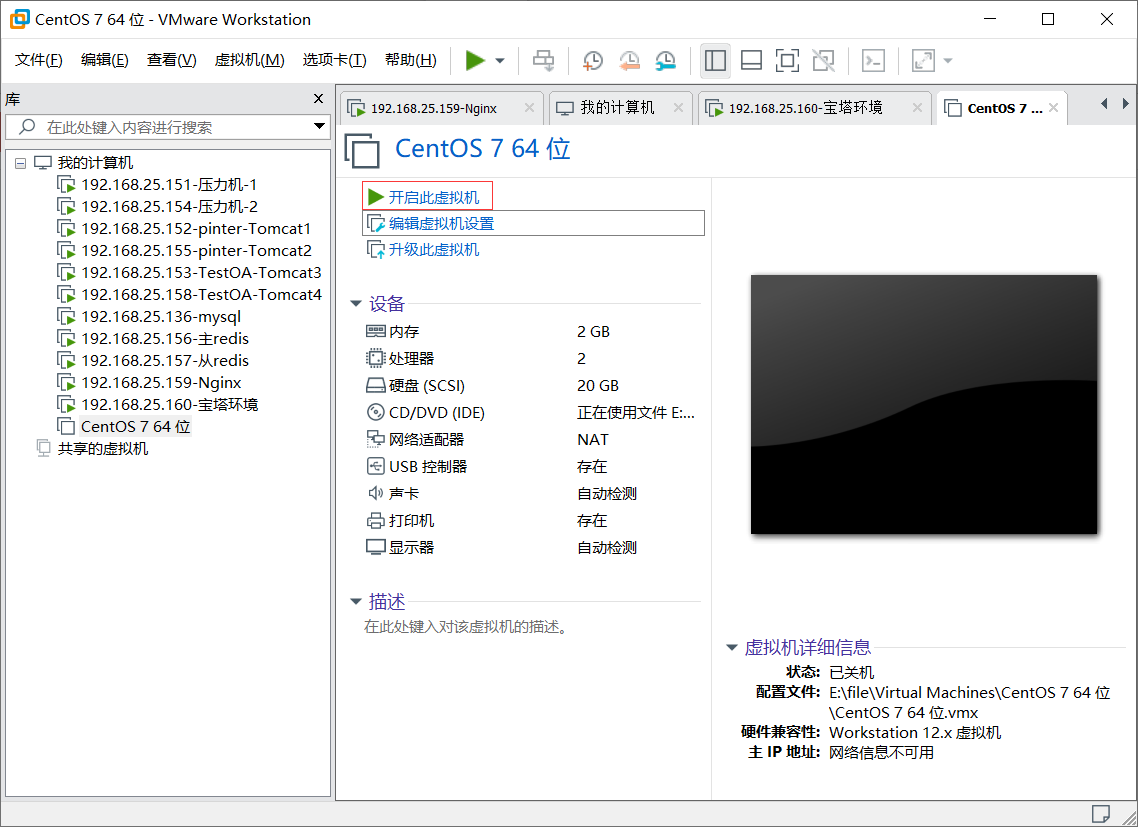Enter full screen mode icon
This screenshot has width=1138, height=827.
[787, 60]
